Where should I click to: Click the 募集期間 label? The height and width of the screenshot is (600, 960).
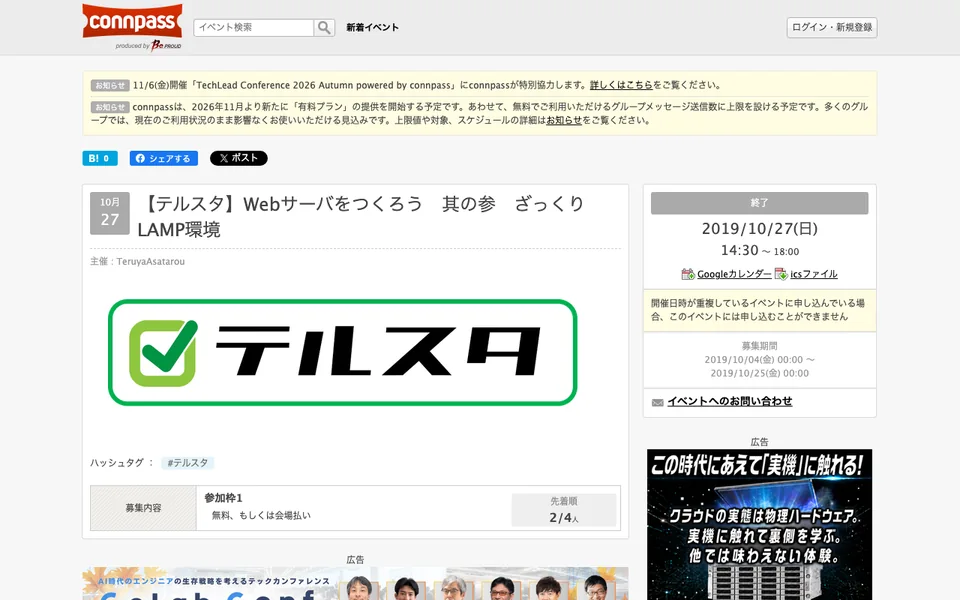click(x=759, y=346)
